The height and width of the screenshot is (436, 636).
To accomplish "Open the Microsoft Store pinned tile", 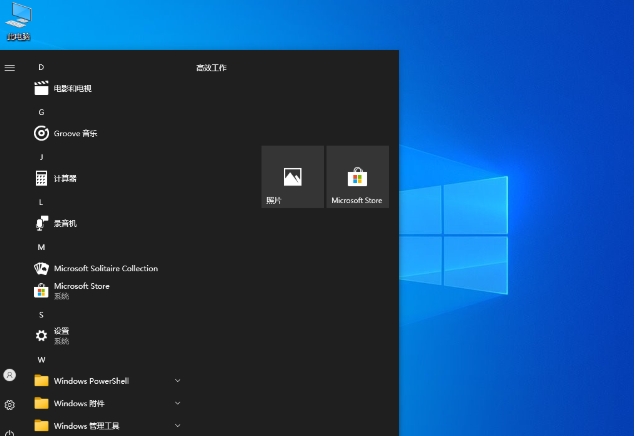I will (x=357, y=177).
